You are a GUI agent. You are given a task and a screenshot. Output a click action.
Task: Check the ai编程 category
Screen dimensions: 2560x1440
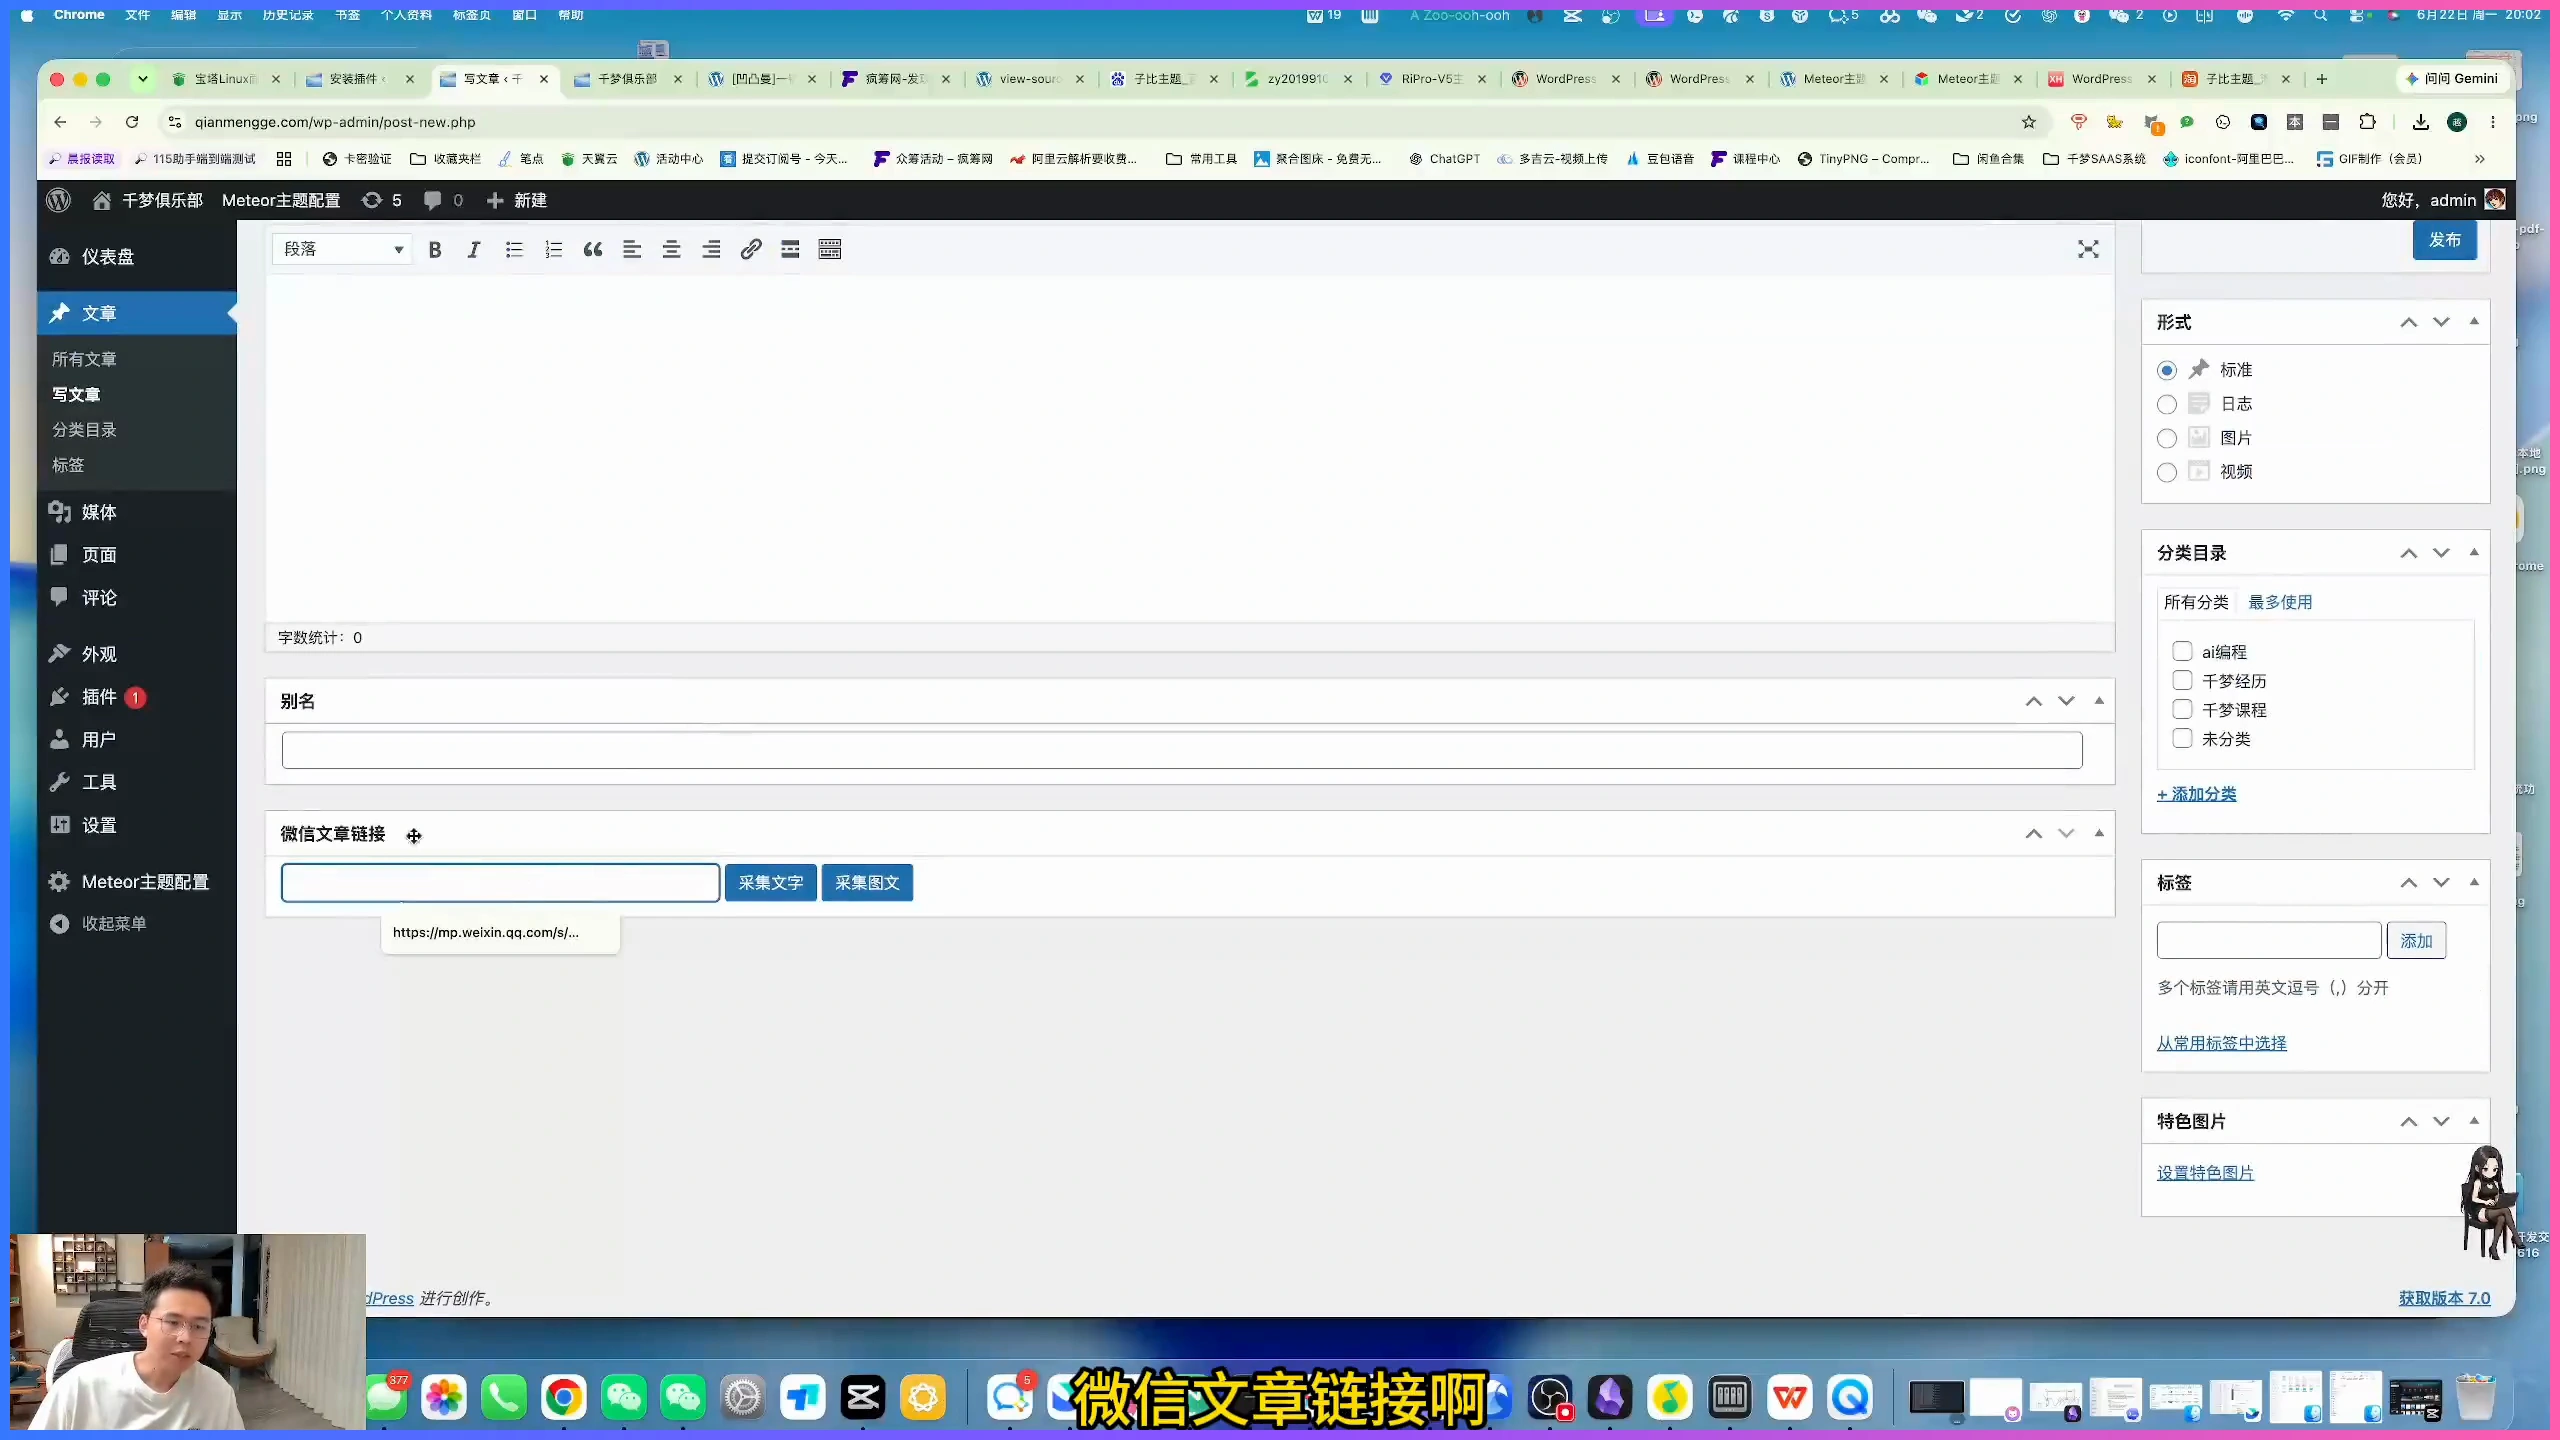pyautogui.click(x=2182, y=652)
